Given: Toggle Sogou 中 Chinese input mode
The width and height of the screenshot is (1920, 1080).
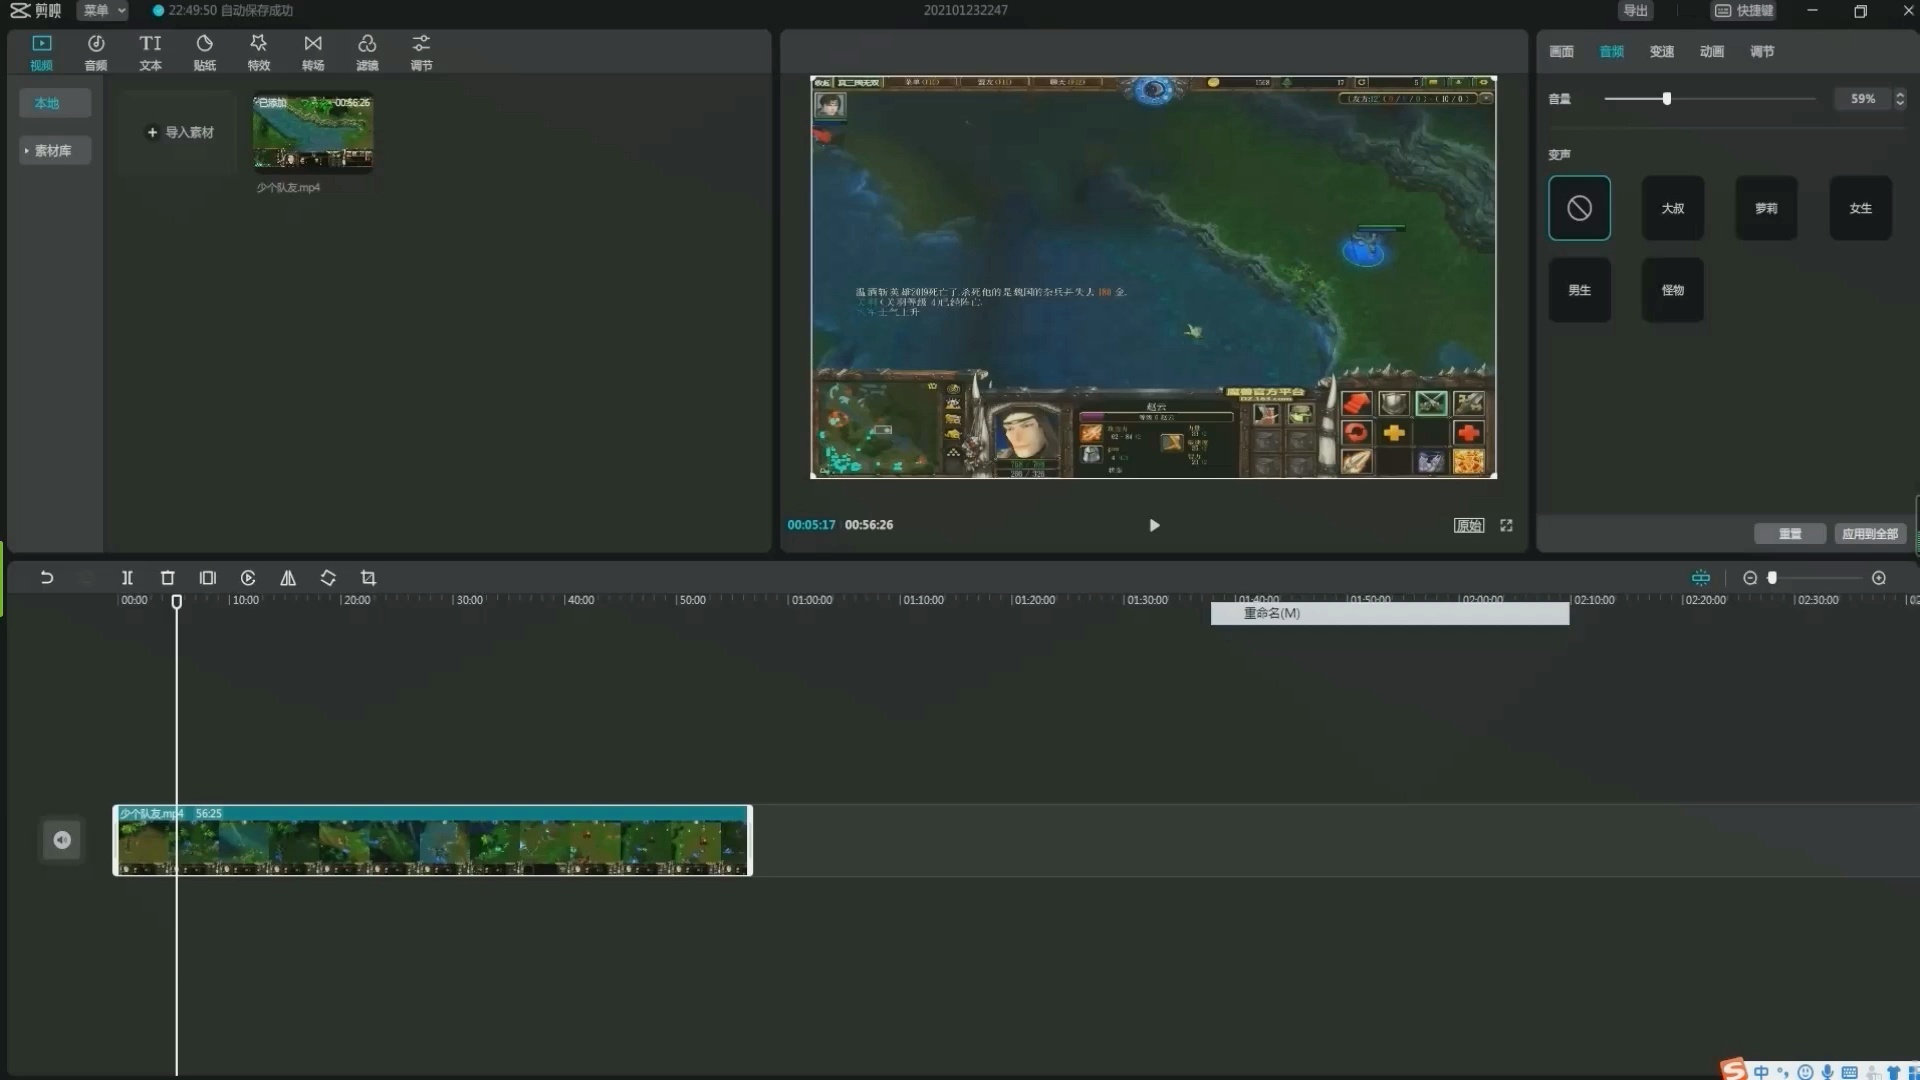Looking at the screenshot, I should [1761, 1072].
